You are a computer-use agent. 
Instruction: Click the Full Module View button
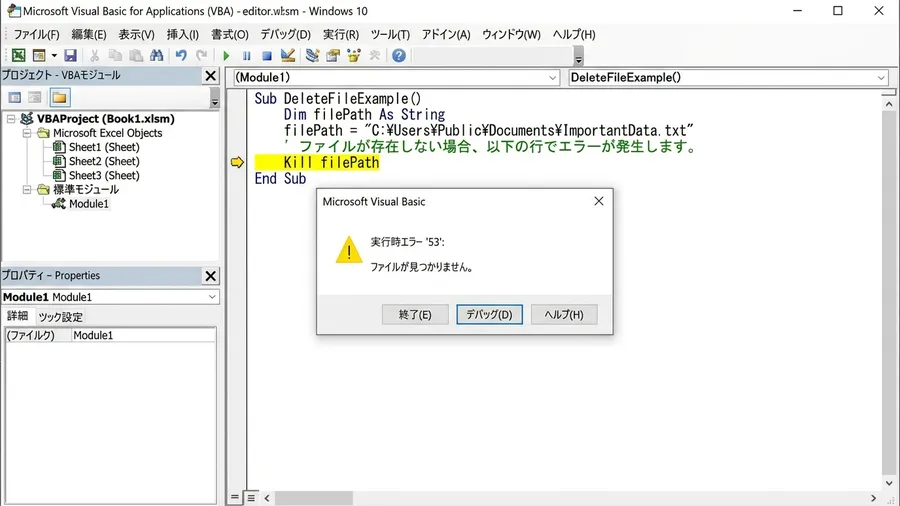pyautogui.click(x=251, y=497)
